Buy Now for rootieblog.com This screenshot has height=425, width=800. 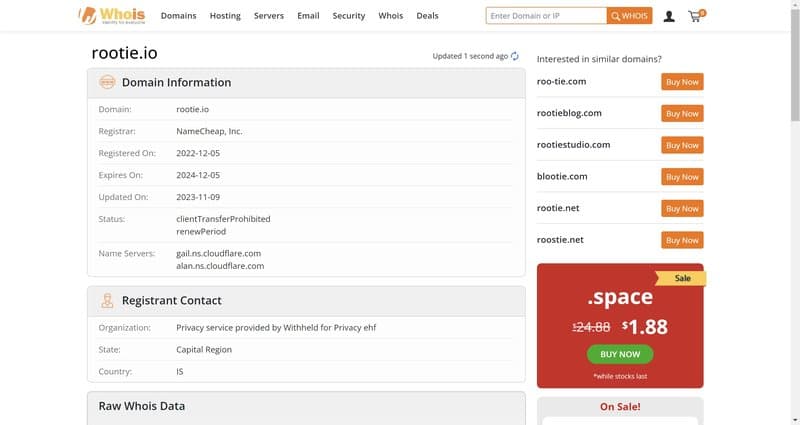click(x=682, y=113)
